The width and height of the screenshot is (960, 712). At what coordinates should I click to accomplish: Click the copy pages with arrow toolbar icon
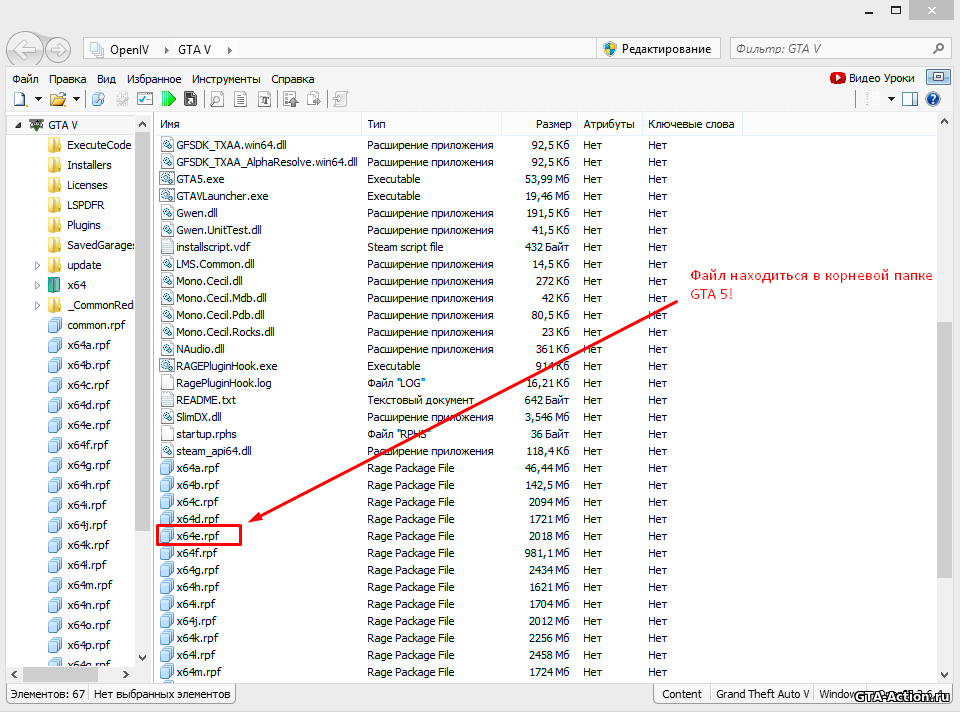(x=313, y=99)
